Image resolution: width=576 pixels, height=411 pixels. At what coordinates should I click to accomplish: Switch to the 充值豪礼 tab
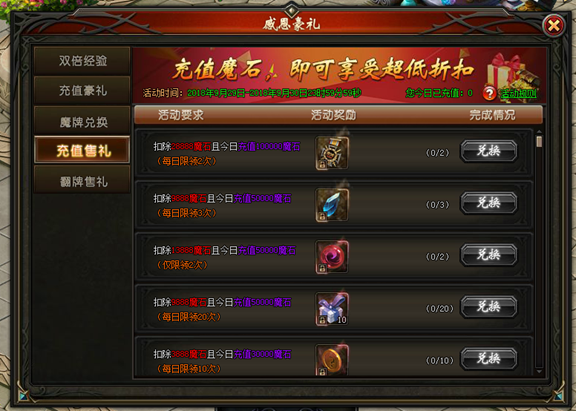pyautogui.click(x=82, y=90)
